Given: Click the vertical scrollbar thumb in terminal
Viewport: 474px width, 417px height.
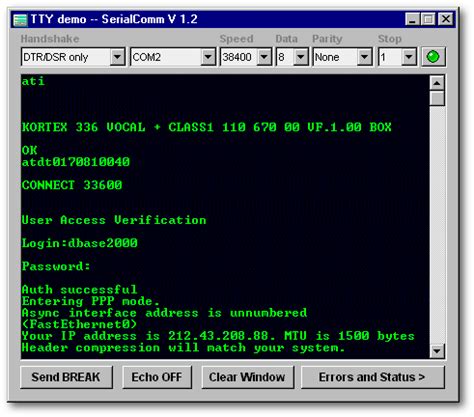Looking at the screenshot, I should 437,98.
